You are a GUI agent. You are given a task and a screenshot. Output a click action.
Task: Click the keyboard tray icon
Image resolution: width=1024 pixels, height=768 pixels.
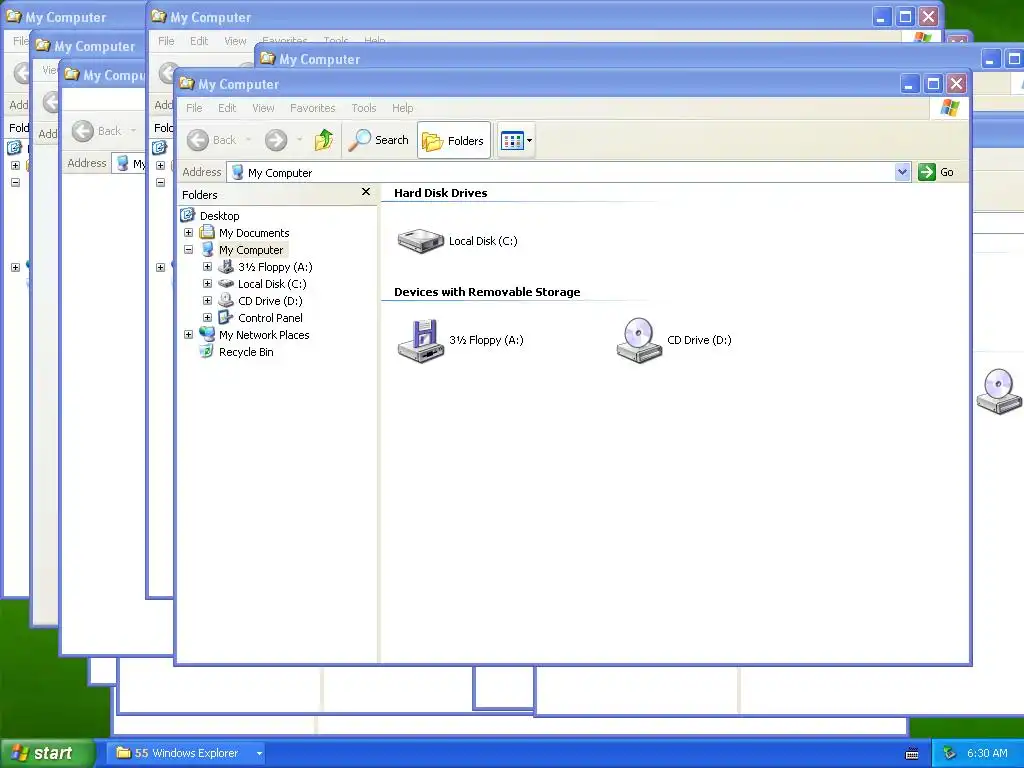(912, 754)
